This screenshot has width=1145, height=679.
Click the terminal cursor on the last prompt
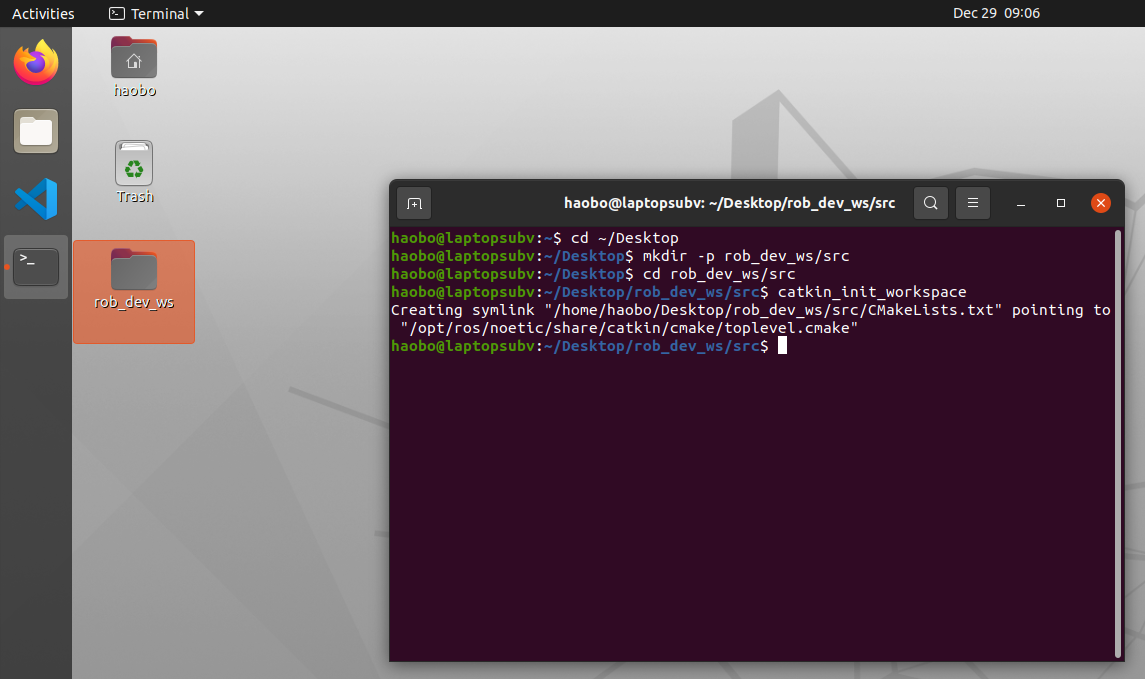782,345
